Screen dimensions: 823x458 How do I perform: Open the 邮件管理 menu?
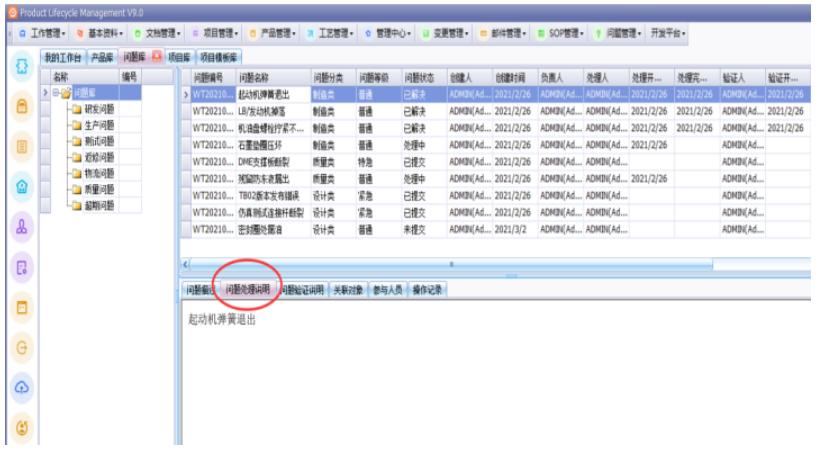[x=503, y=34]
